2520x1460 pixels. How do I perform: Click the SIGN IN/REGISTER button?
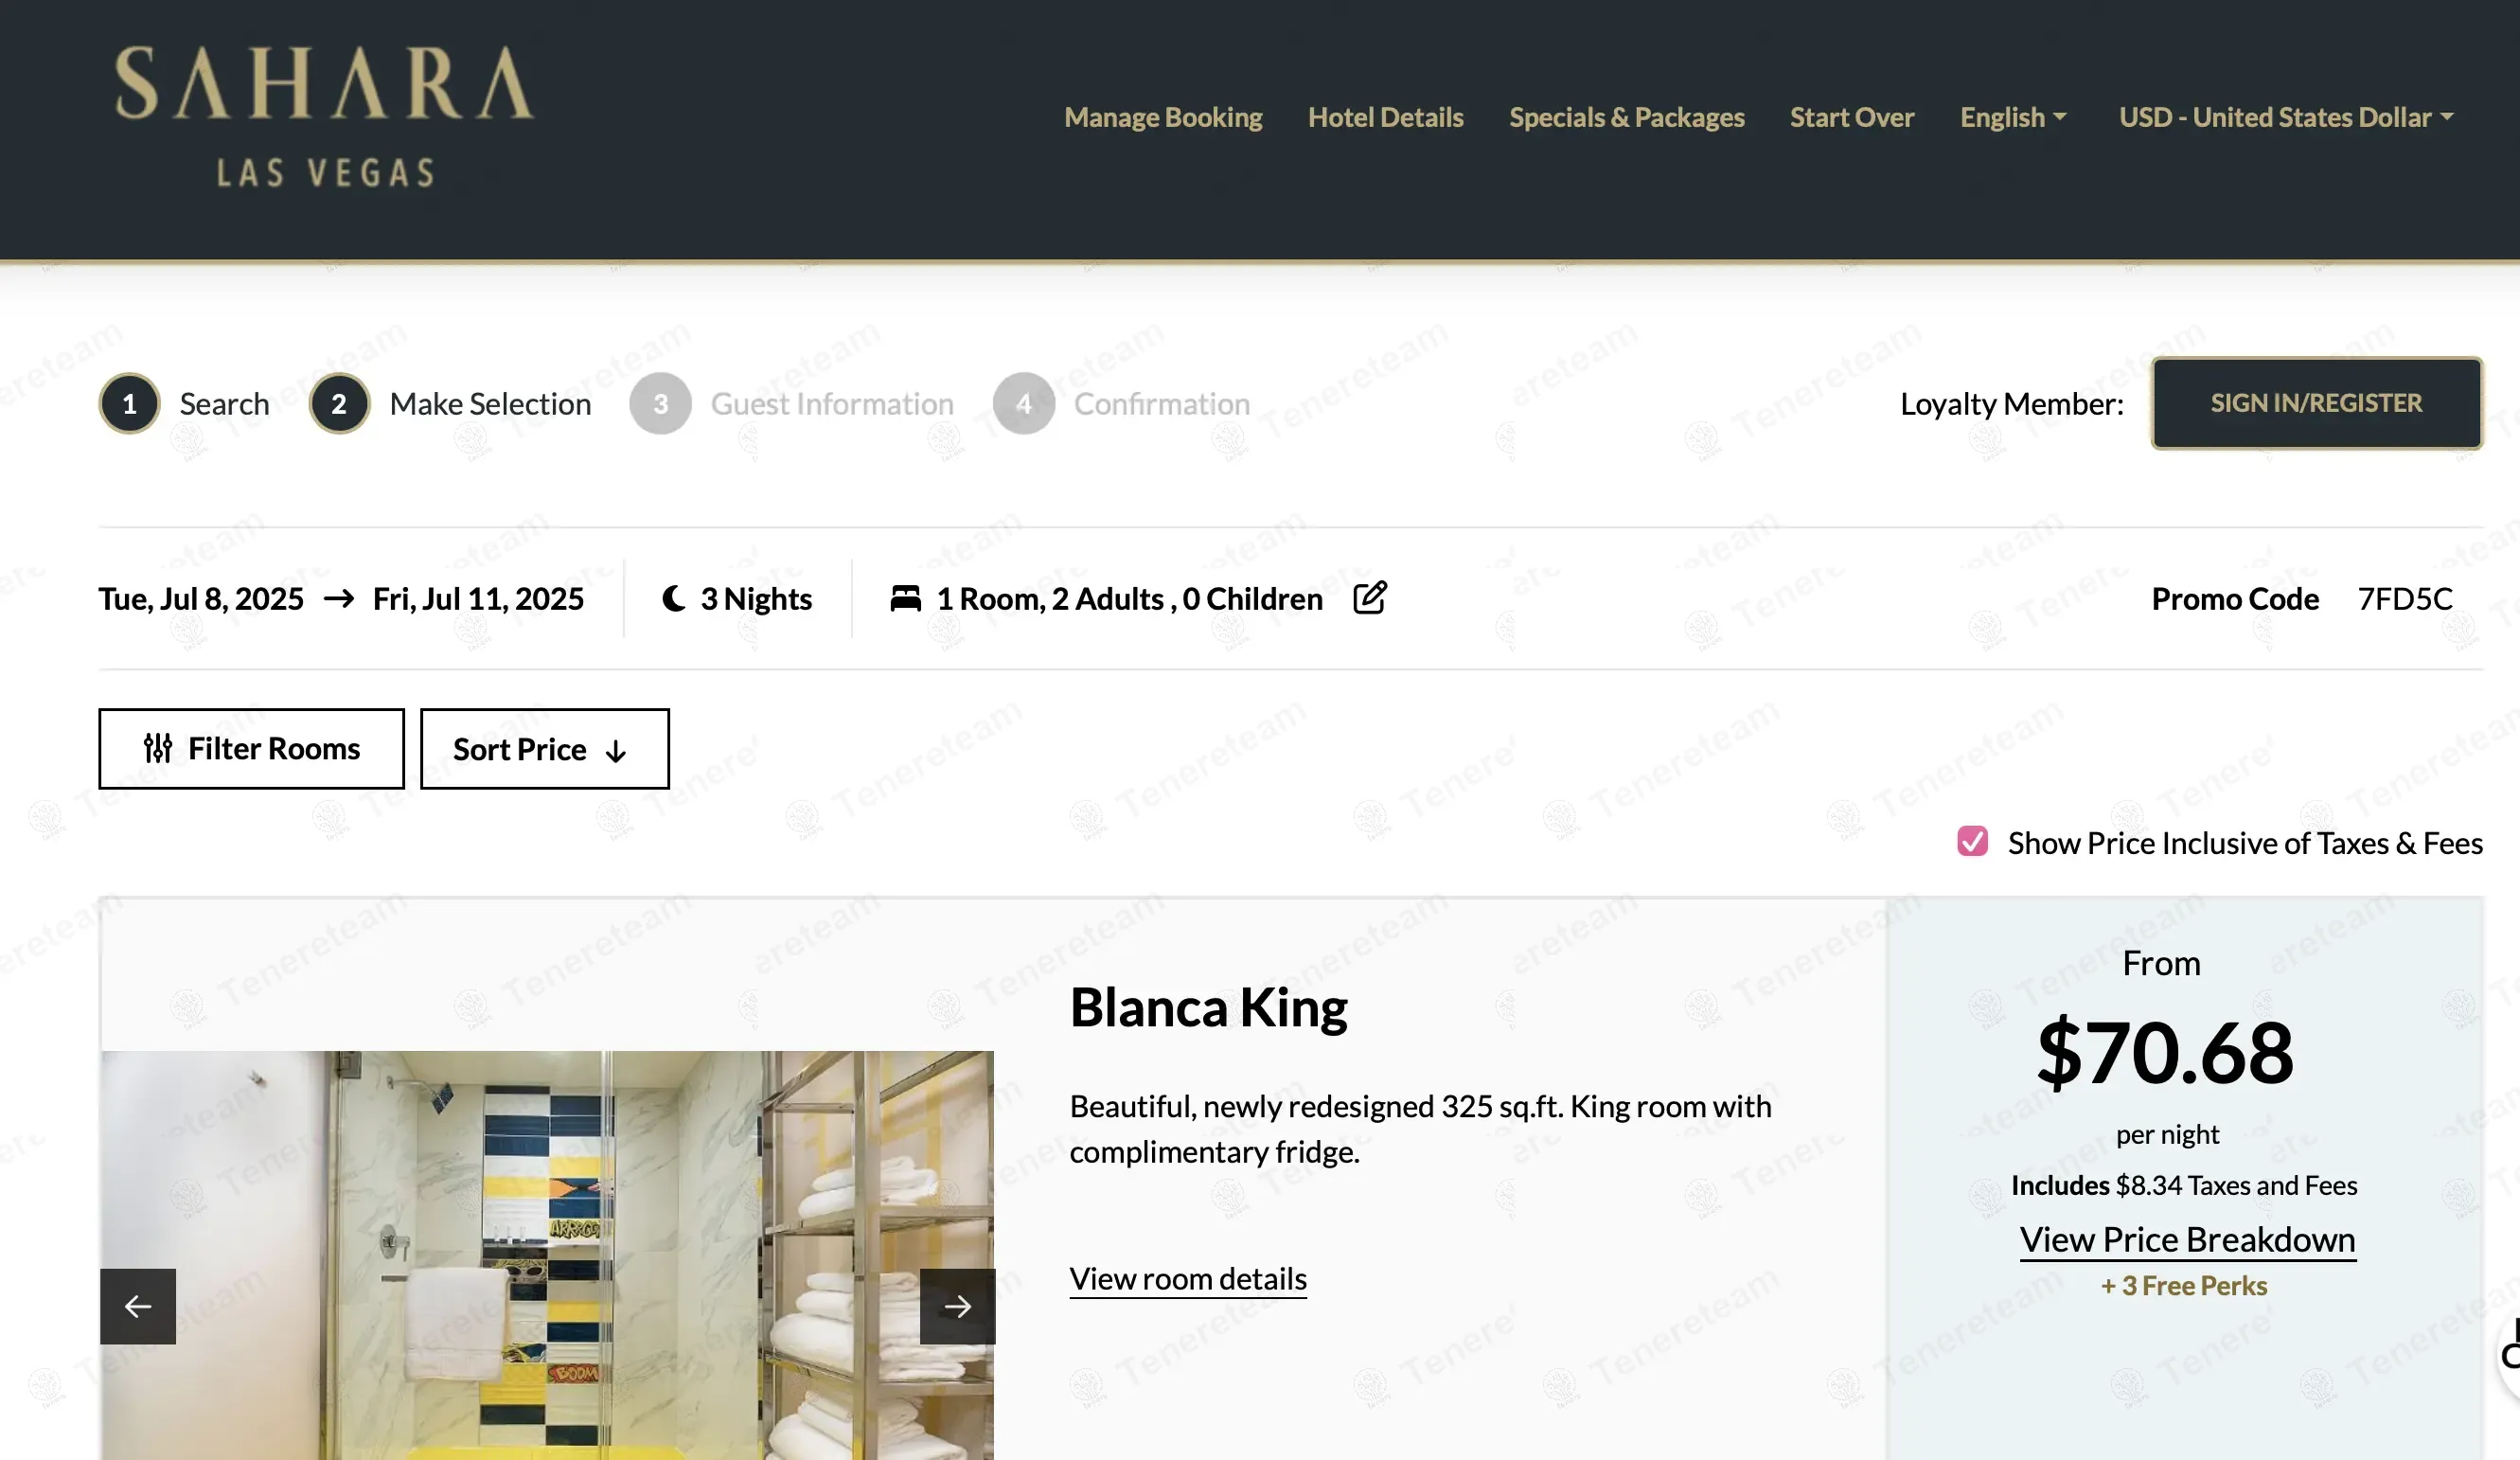pyautogui.click(x=2316, y=403)
